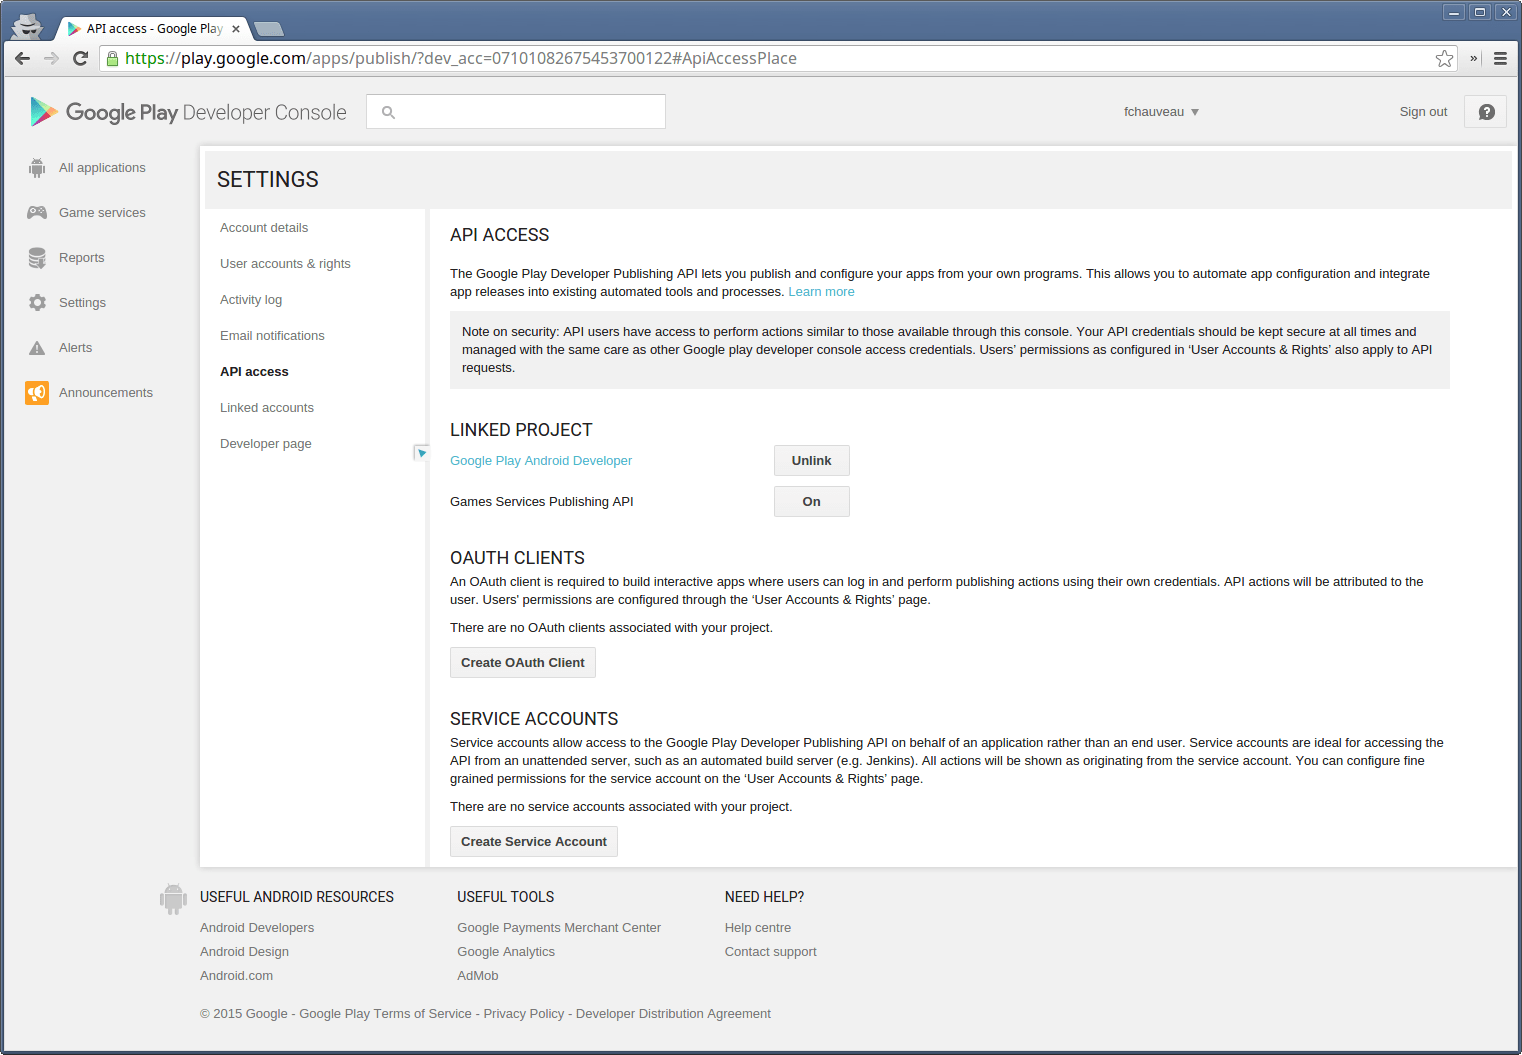The height and width of the screenshot is (1055, 1522).
Task: Collapse the settings side panel arrow
Action: click(x=421, y=453)
